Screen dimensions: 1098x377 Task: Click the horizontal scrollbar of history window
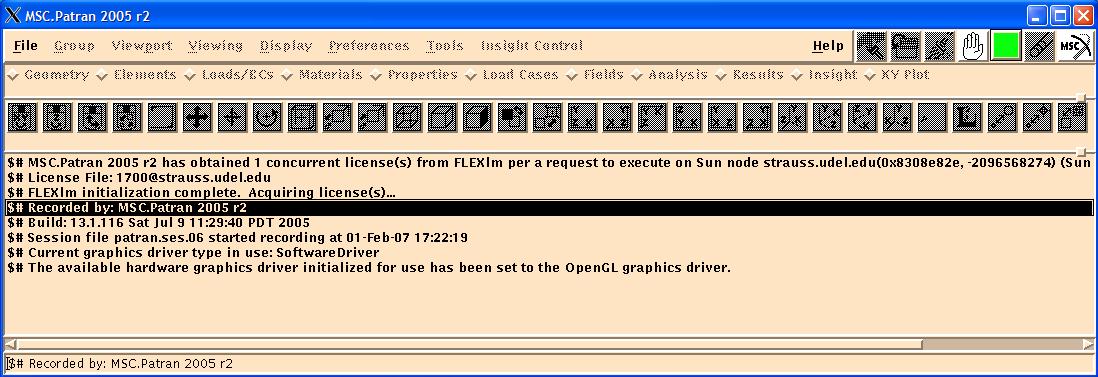click(549, 344)
